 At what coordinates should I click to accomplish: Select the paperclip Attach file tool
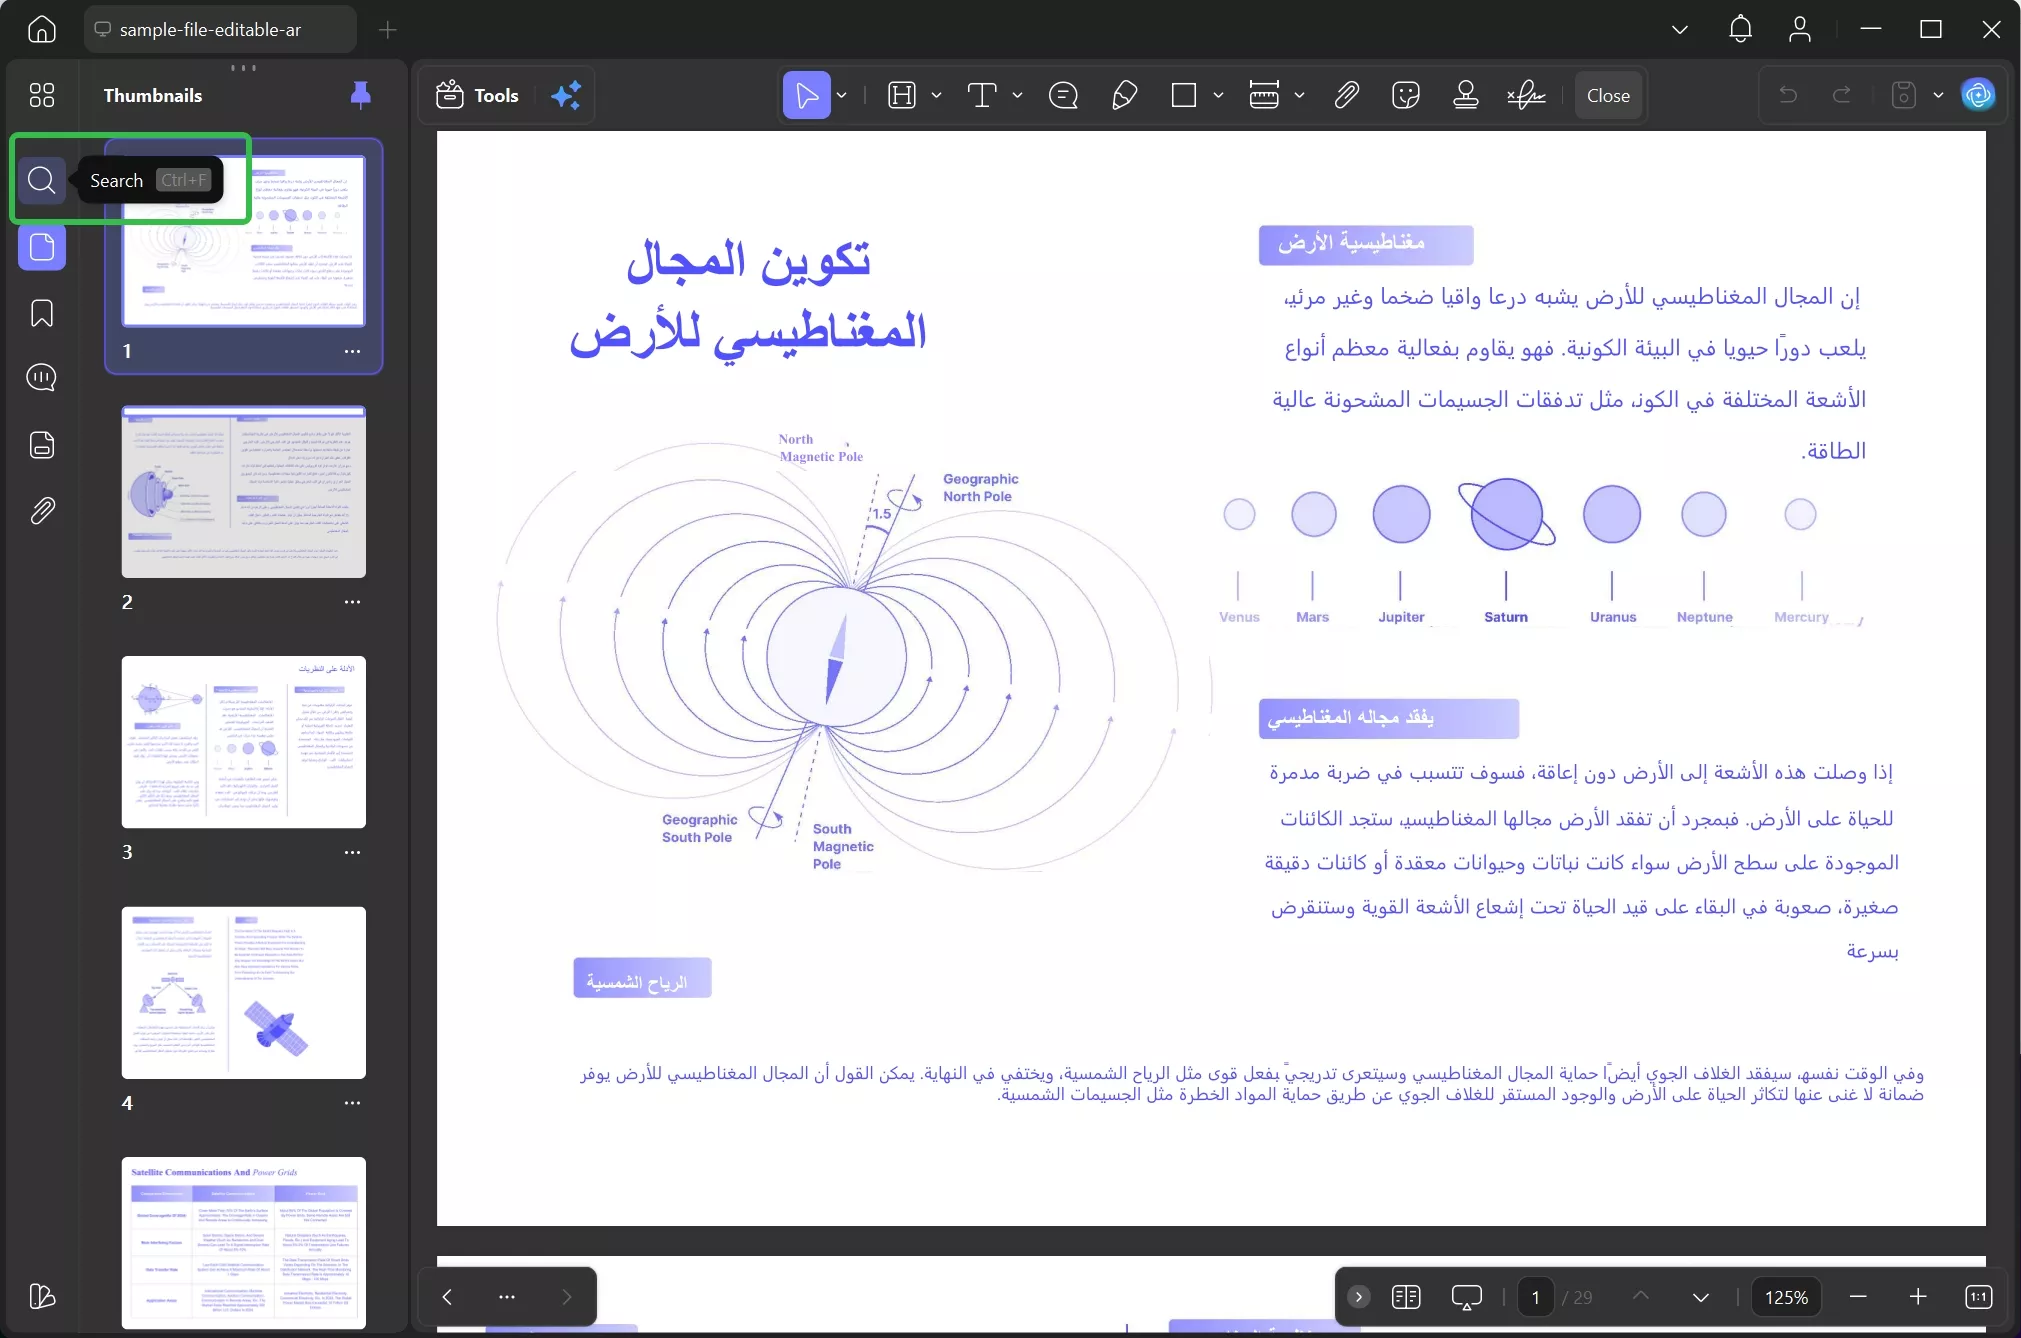(1345, 95)
